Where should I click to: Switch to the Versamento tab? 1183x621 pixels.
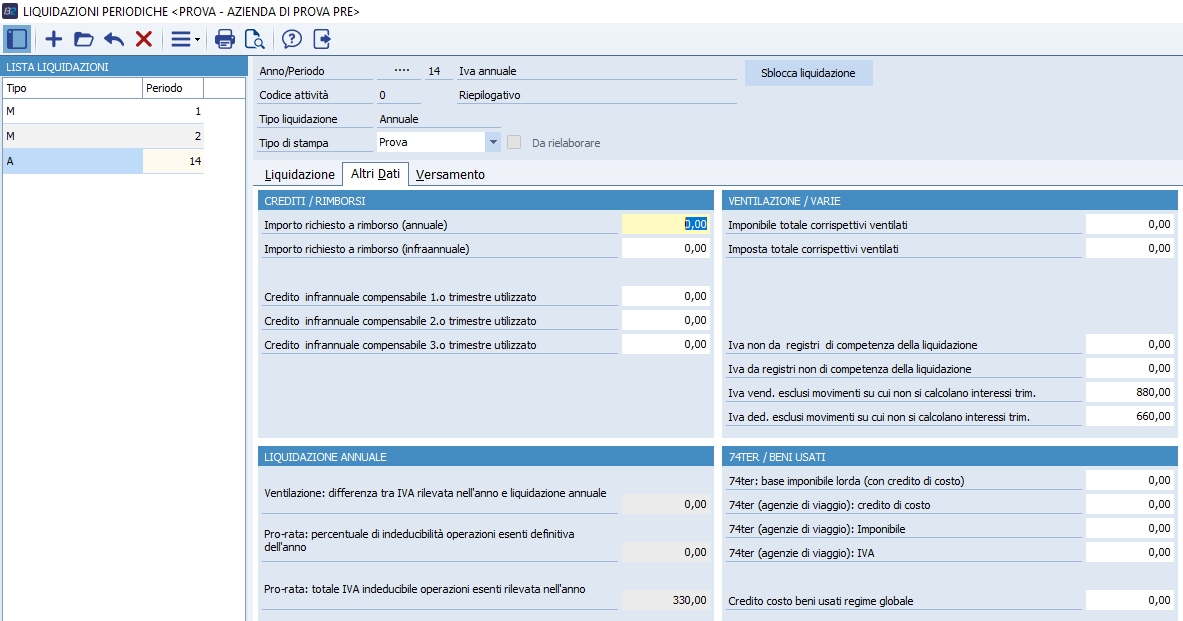coord(450,175)
